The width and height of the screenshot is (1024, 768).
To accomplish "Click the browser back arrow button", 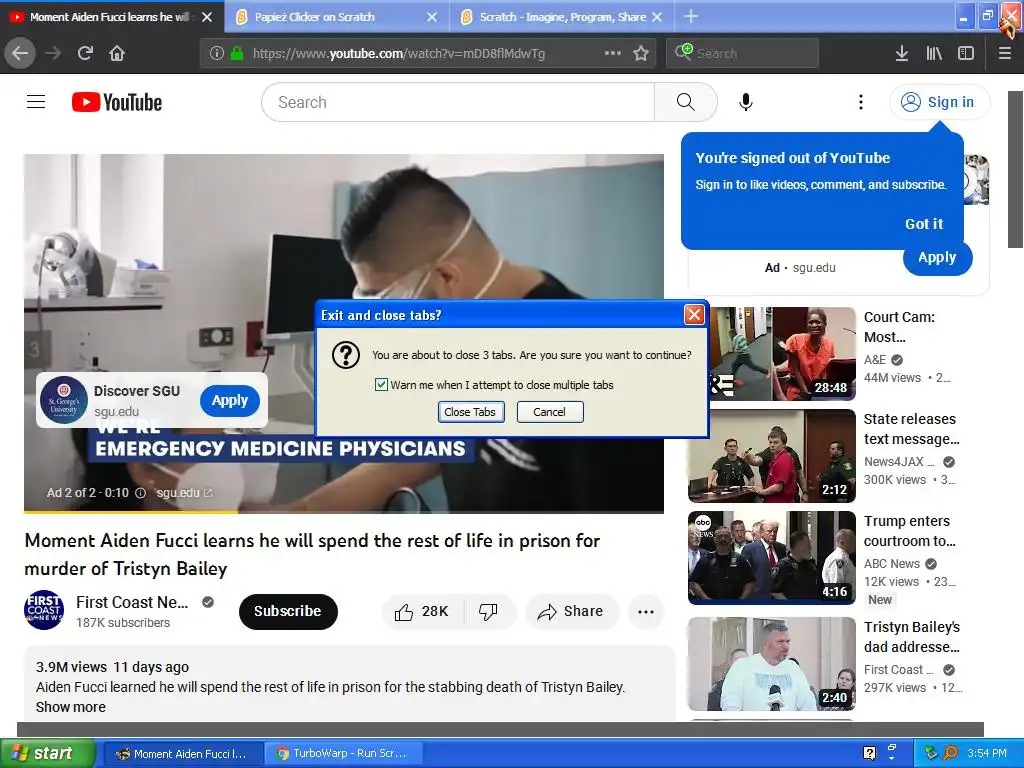I will tap(20, 54).
